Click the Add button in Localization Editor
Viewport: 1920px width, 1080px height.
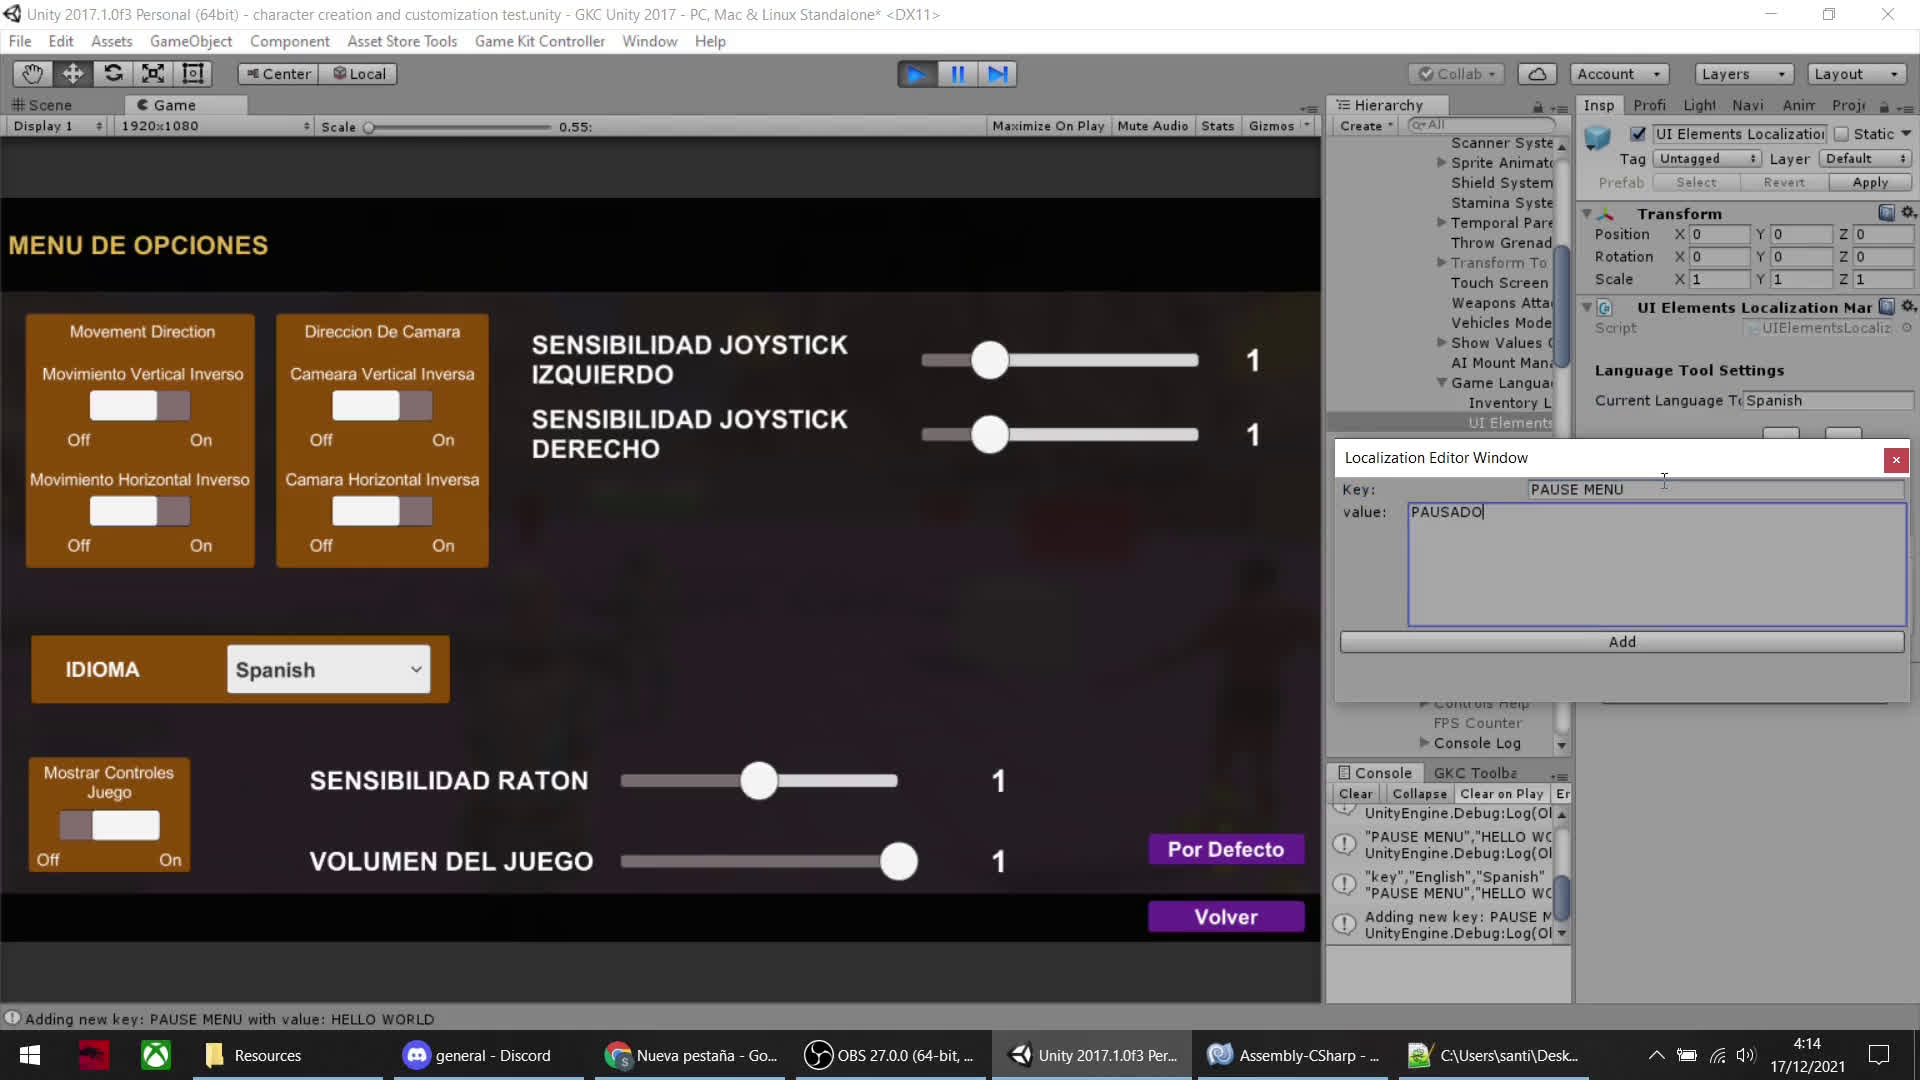click(1622, 642)
